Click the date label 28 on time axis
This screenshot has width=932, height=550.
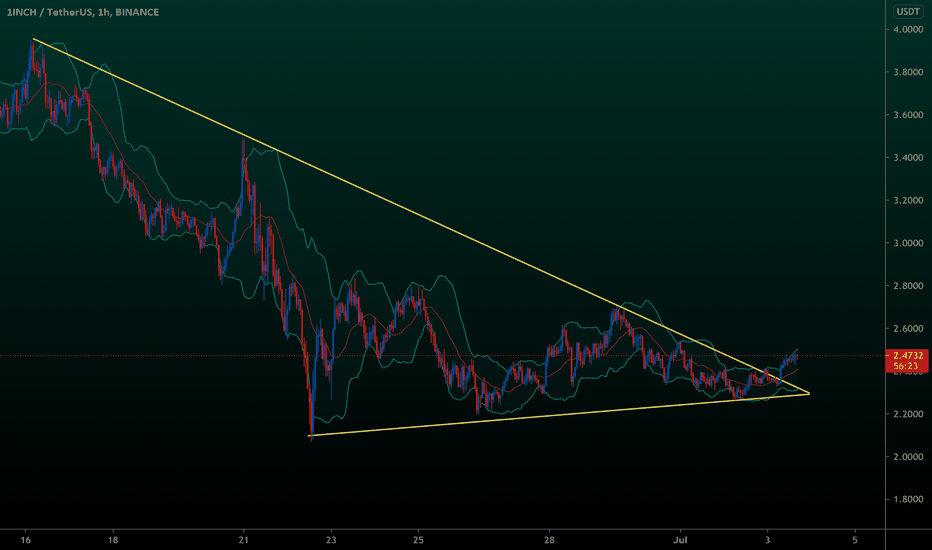[549, 540]
